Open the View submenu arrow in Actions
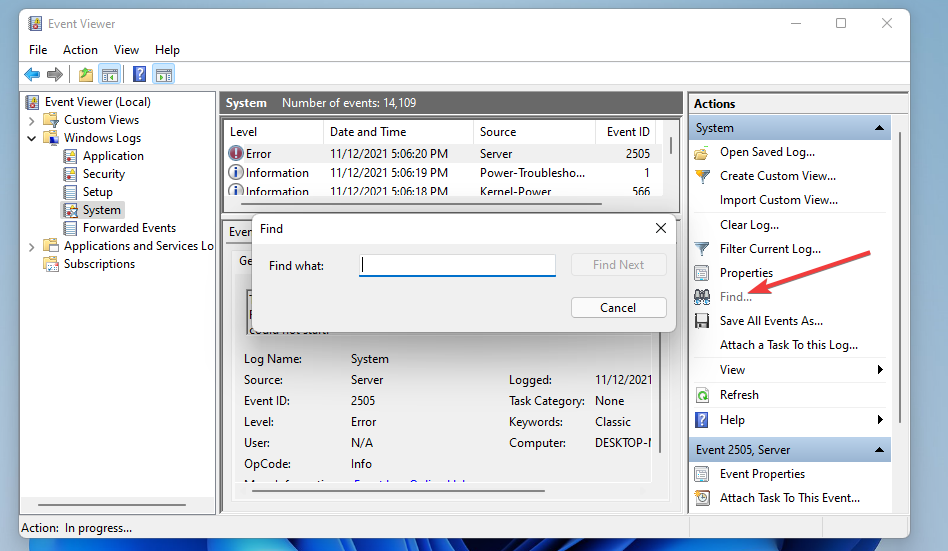This screenshot has height=551, width=948. [x=880, y=370]
